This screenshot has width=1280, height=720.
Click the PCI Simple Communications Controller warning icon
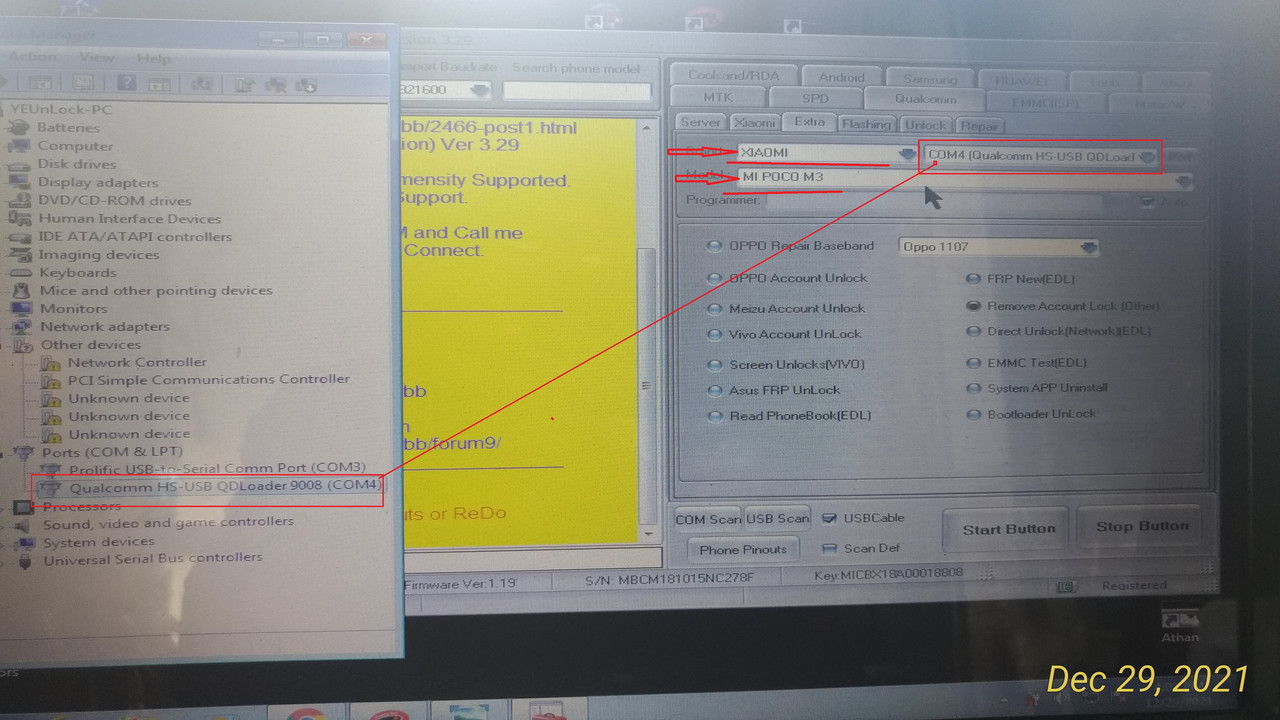pyautogui.click(x=50, y=380)
